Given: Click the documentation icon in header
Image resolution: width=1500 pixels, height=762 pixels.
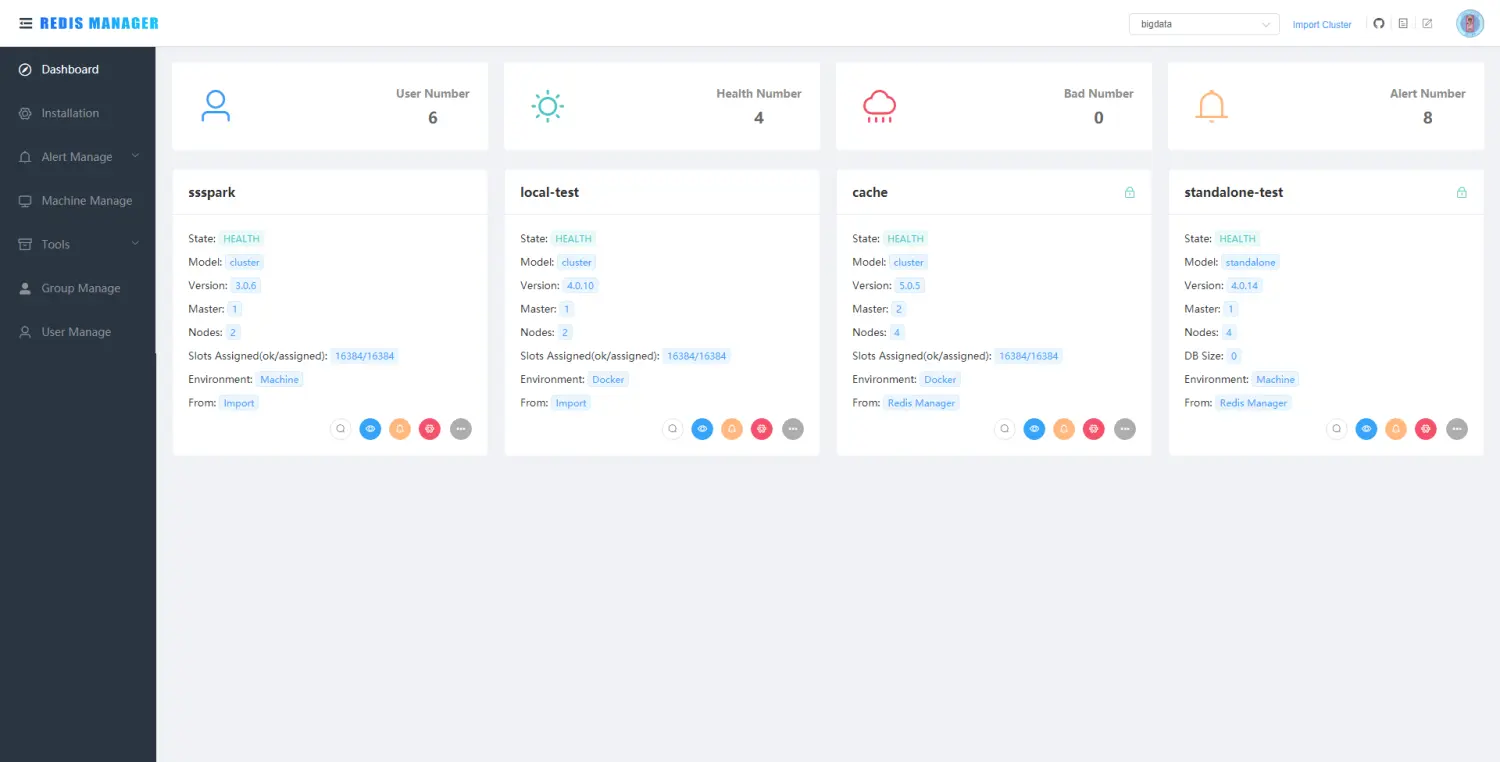Looking at the screenshot, I should coord(1403,24).
